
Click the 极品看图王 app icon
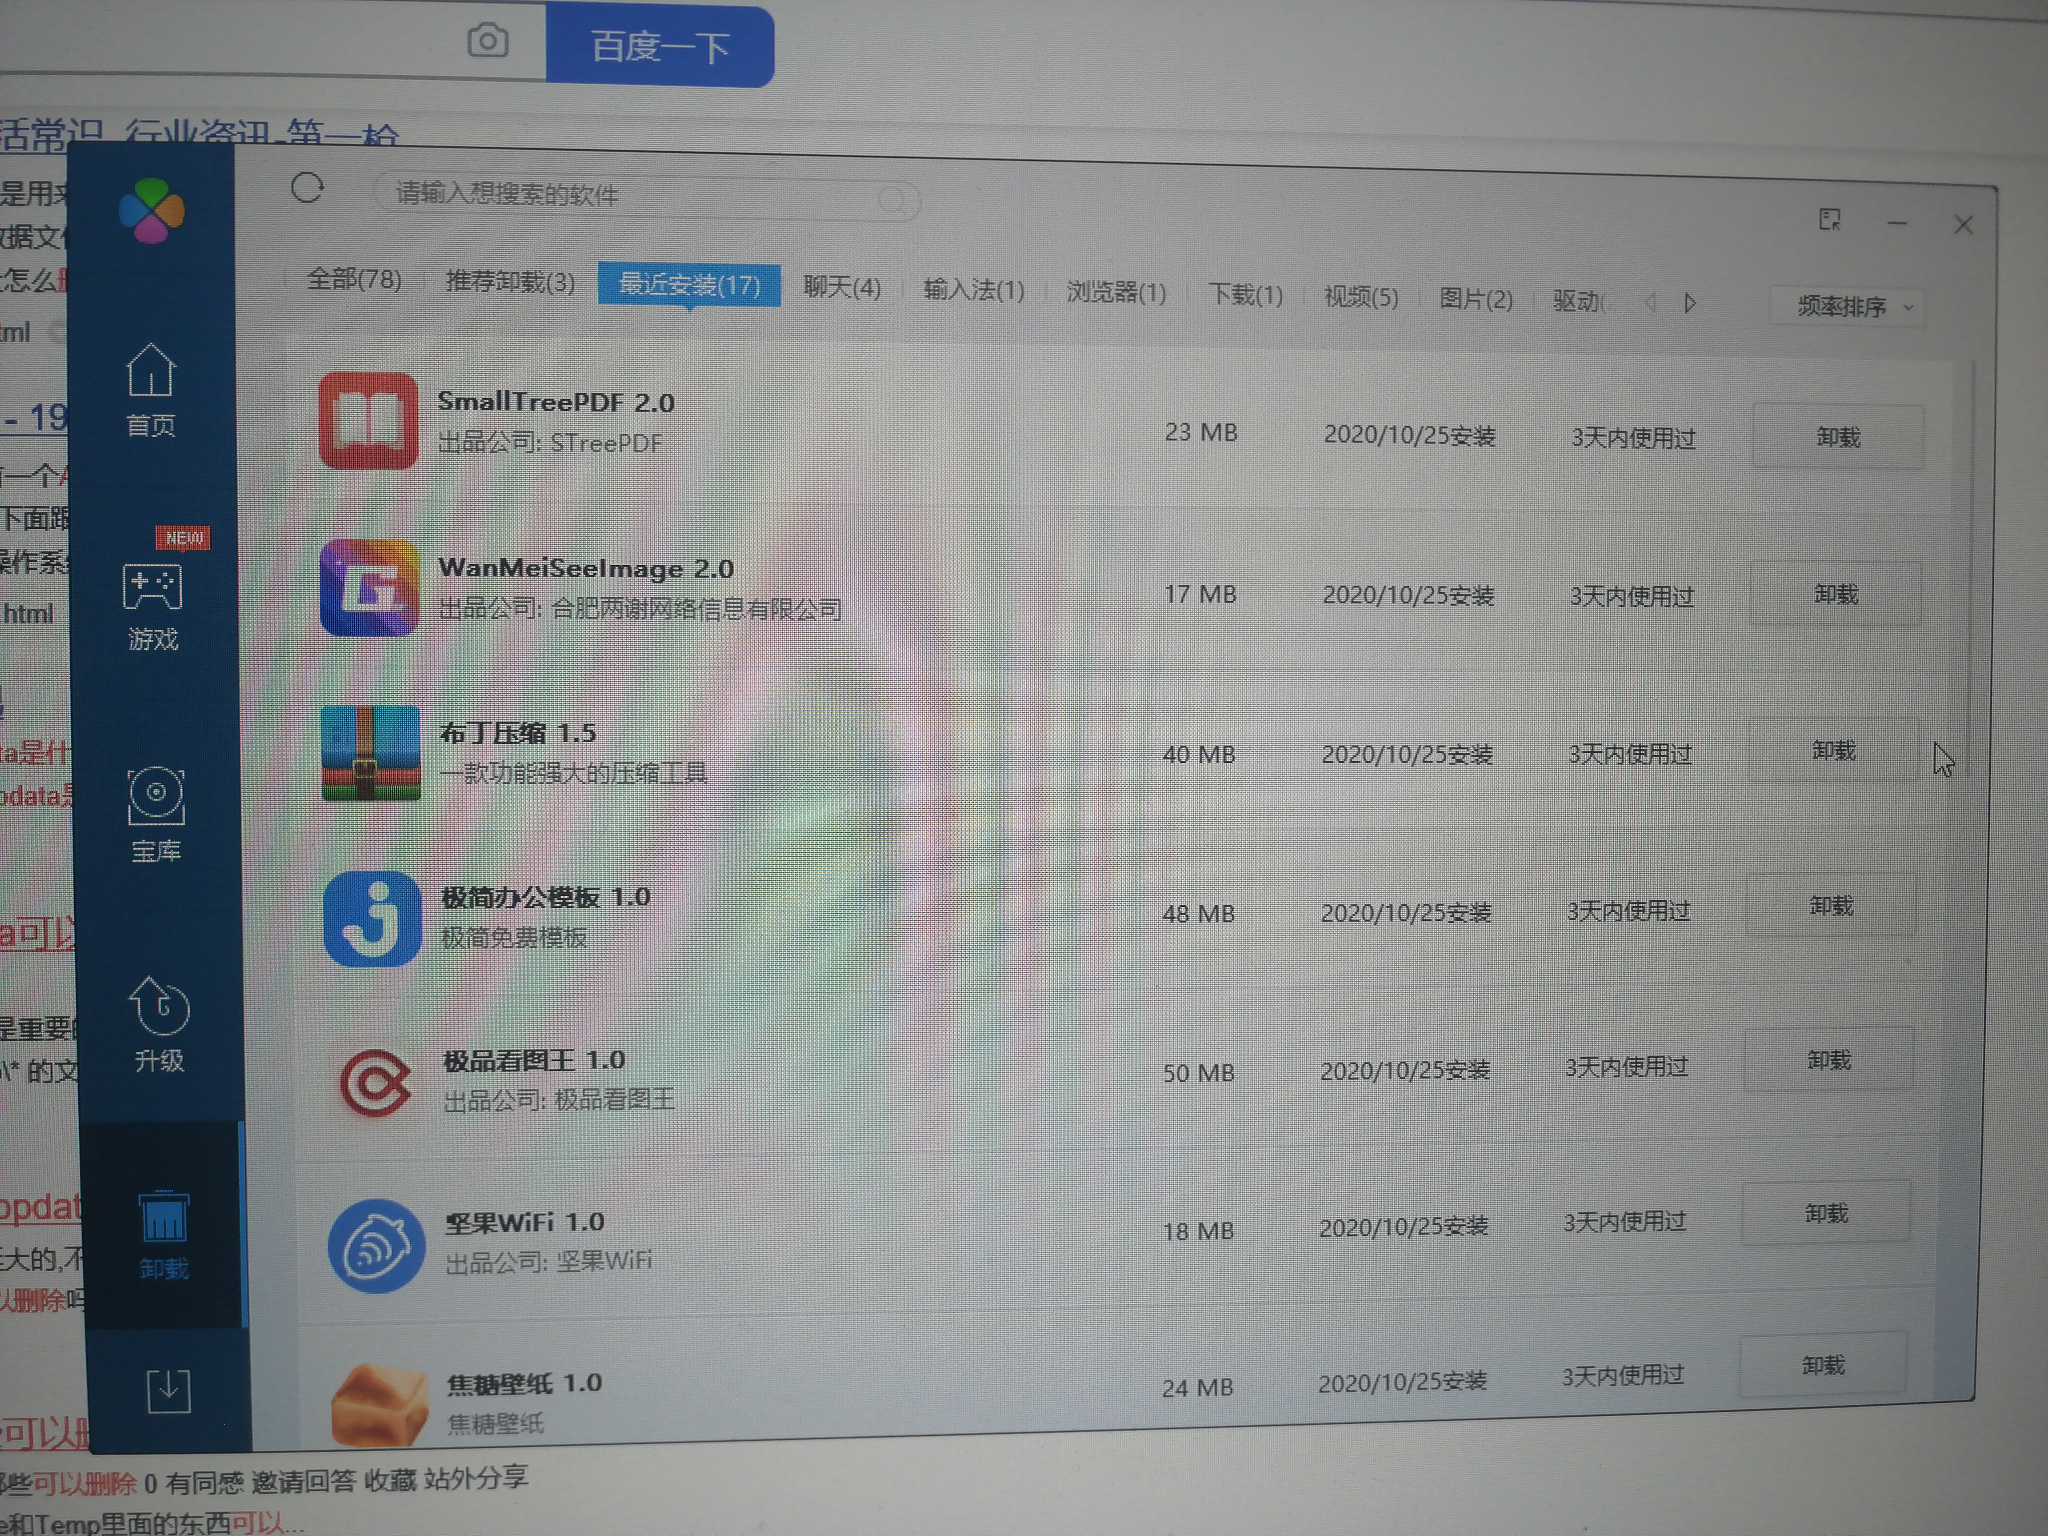pyautogui.click(x=375, y=1083)
